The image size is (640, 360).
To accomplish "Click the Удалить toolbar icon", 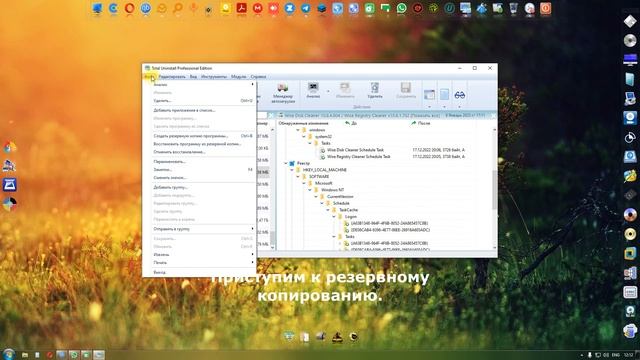I will click(x=375, y=91).
